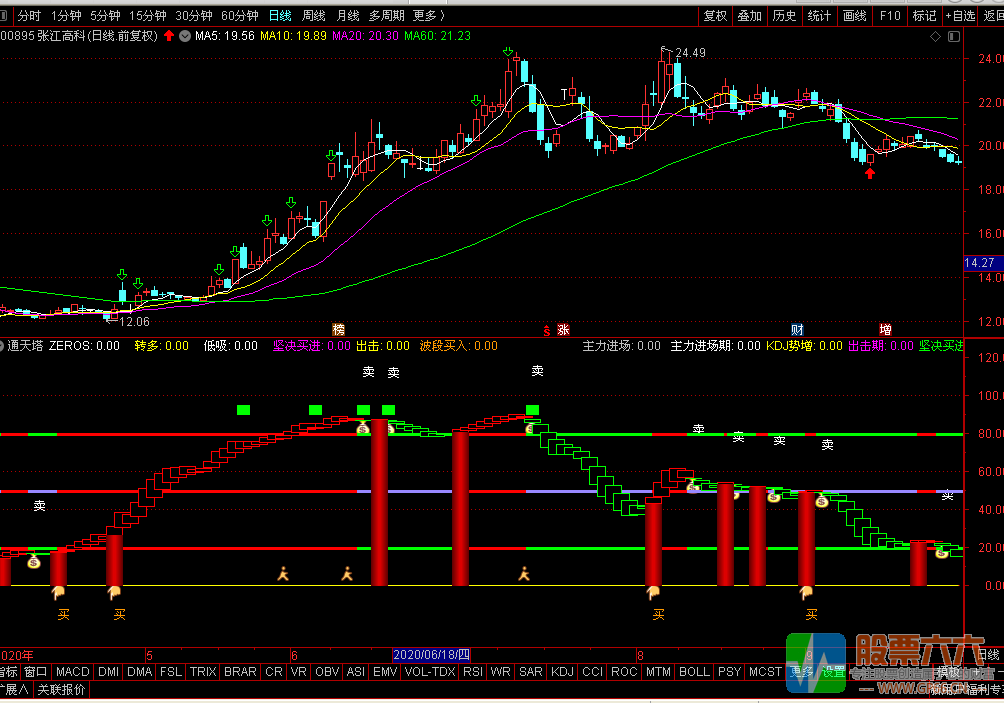Select the BOLL indicator tab
This screenshot has height=703, width=1004.
tap(694, 672)
